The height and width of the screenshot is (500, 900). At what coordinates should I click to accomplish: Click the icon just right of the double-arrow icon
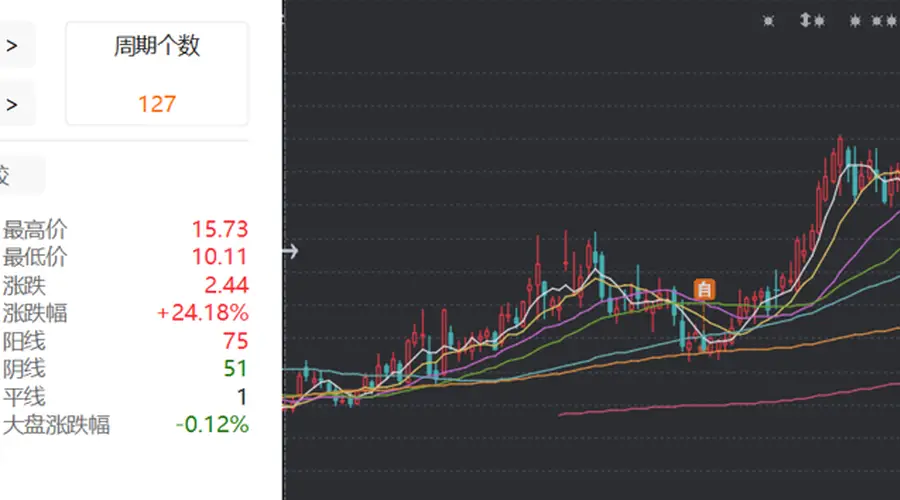click(819, 21)
